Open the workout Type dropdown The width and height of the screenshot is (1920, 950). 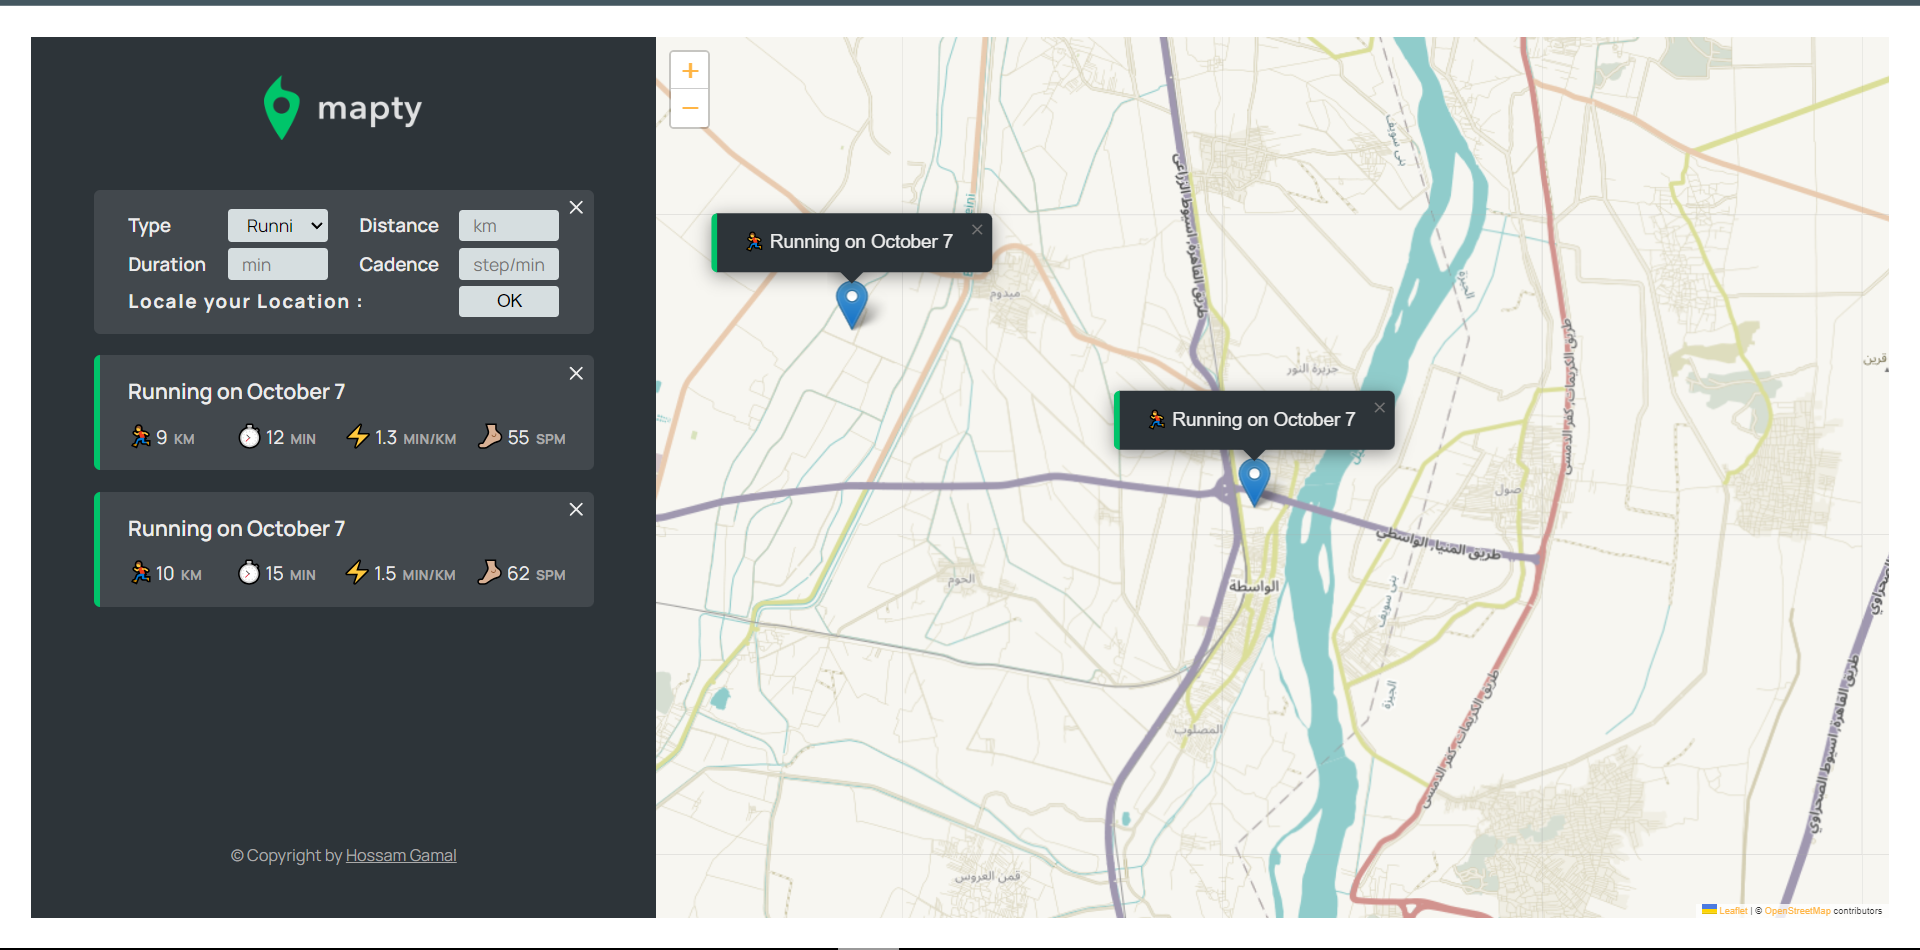(278, 226)
